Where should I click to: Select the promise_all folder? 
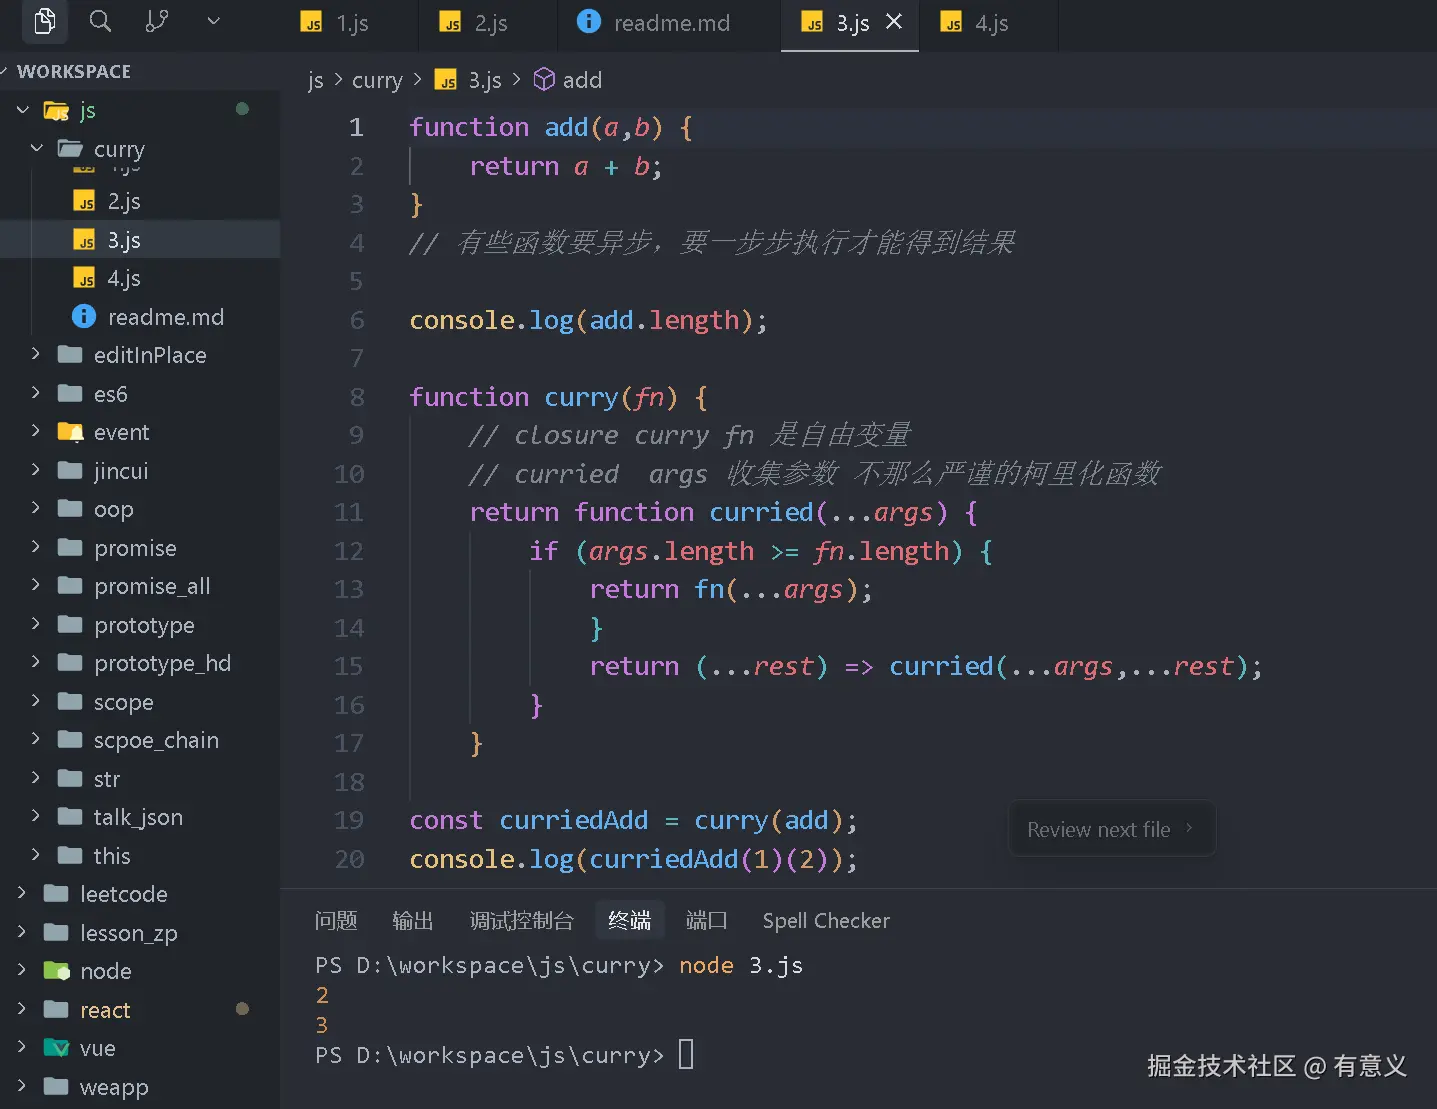tap(140, 586)
